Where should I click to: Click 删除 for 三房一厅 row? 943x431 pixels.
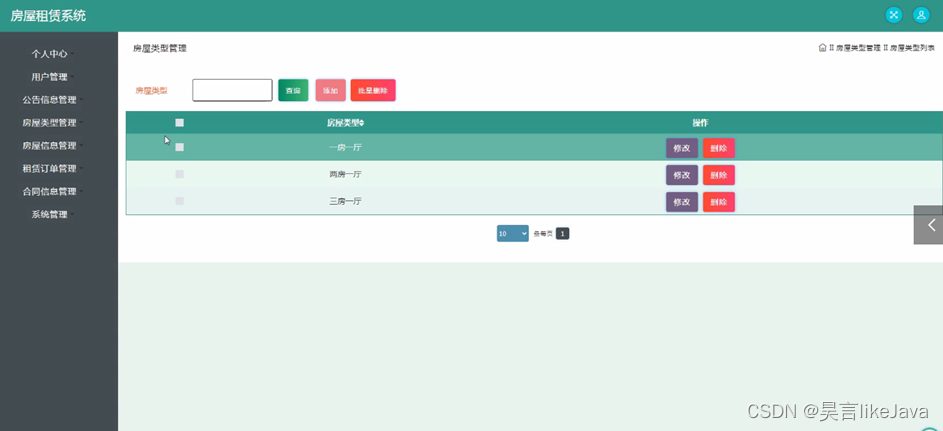[x=719, y=202]
